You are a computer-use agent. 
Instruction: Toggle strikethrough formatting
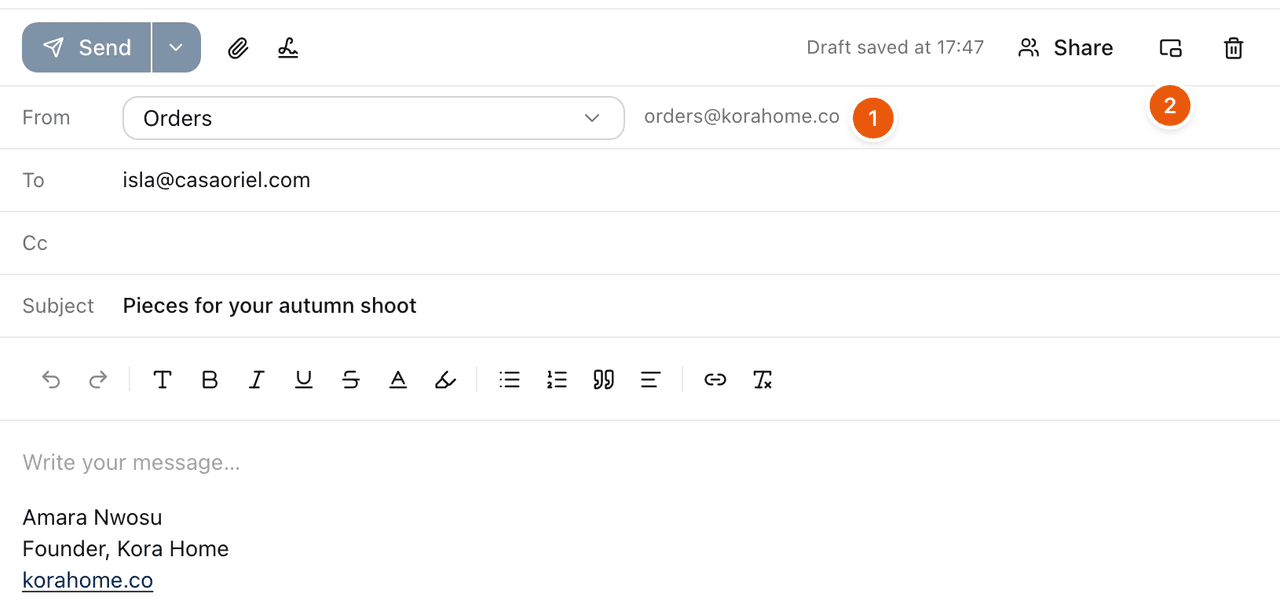[351, 380]
